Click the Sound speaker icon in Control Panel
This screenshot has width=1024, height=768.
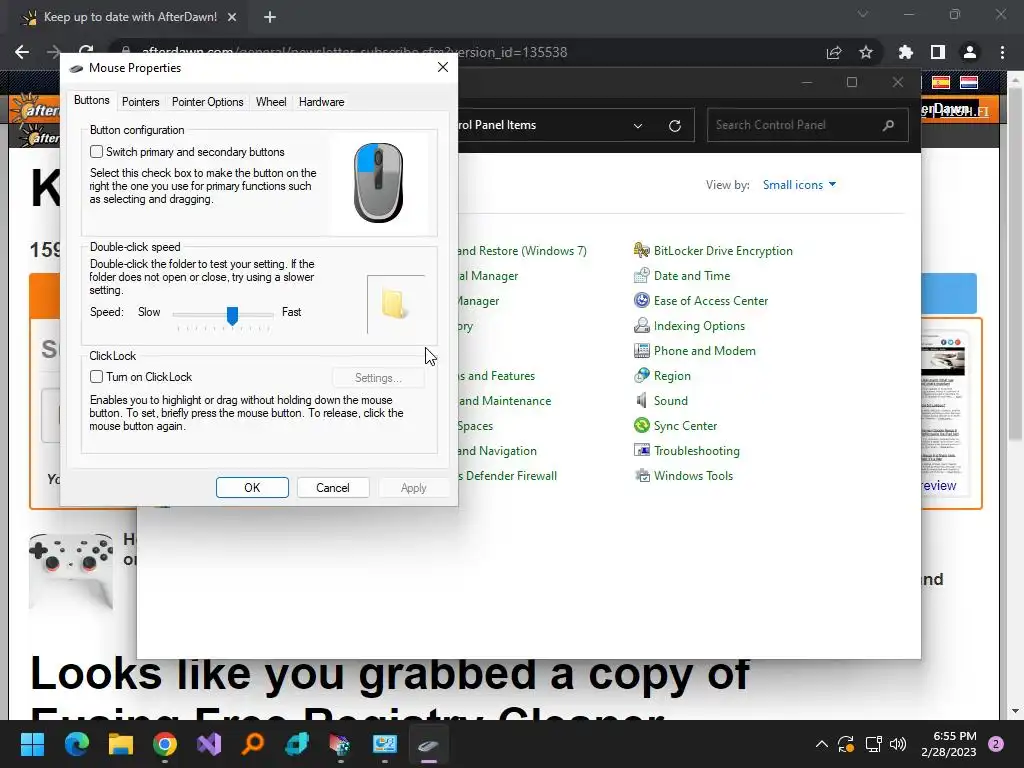[642, 400]
